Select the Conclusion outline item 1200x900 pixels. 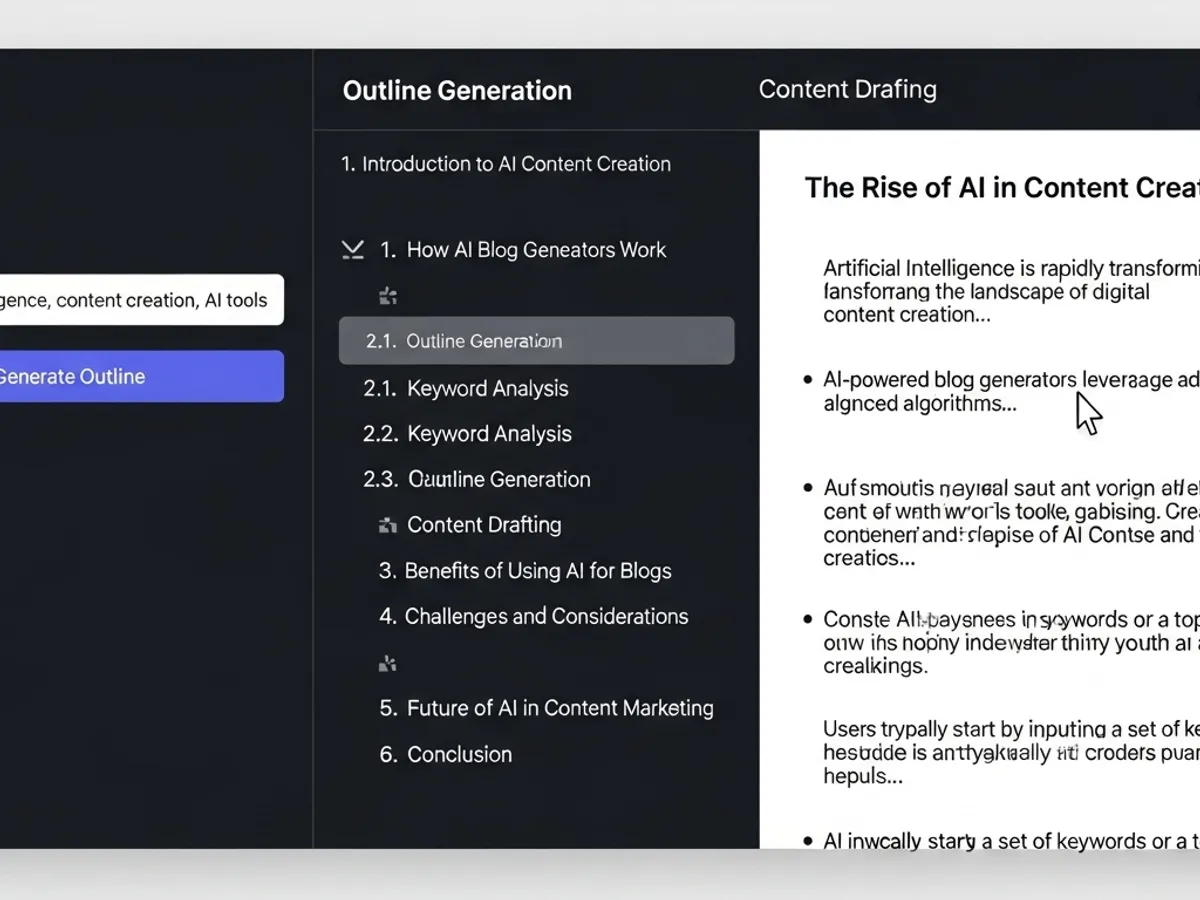(x=459, y=754)
